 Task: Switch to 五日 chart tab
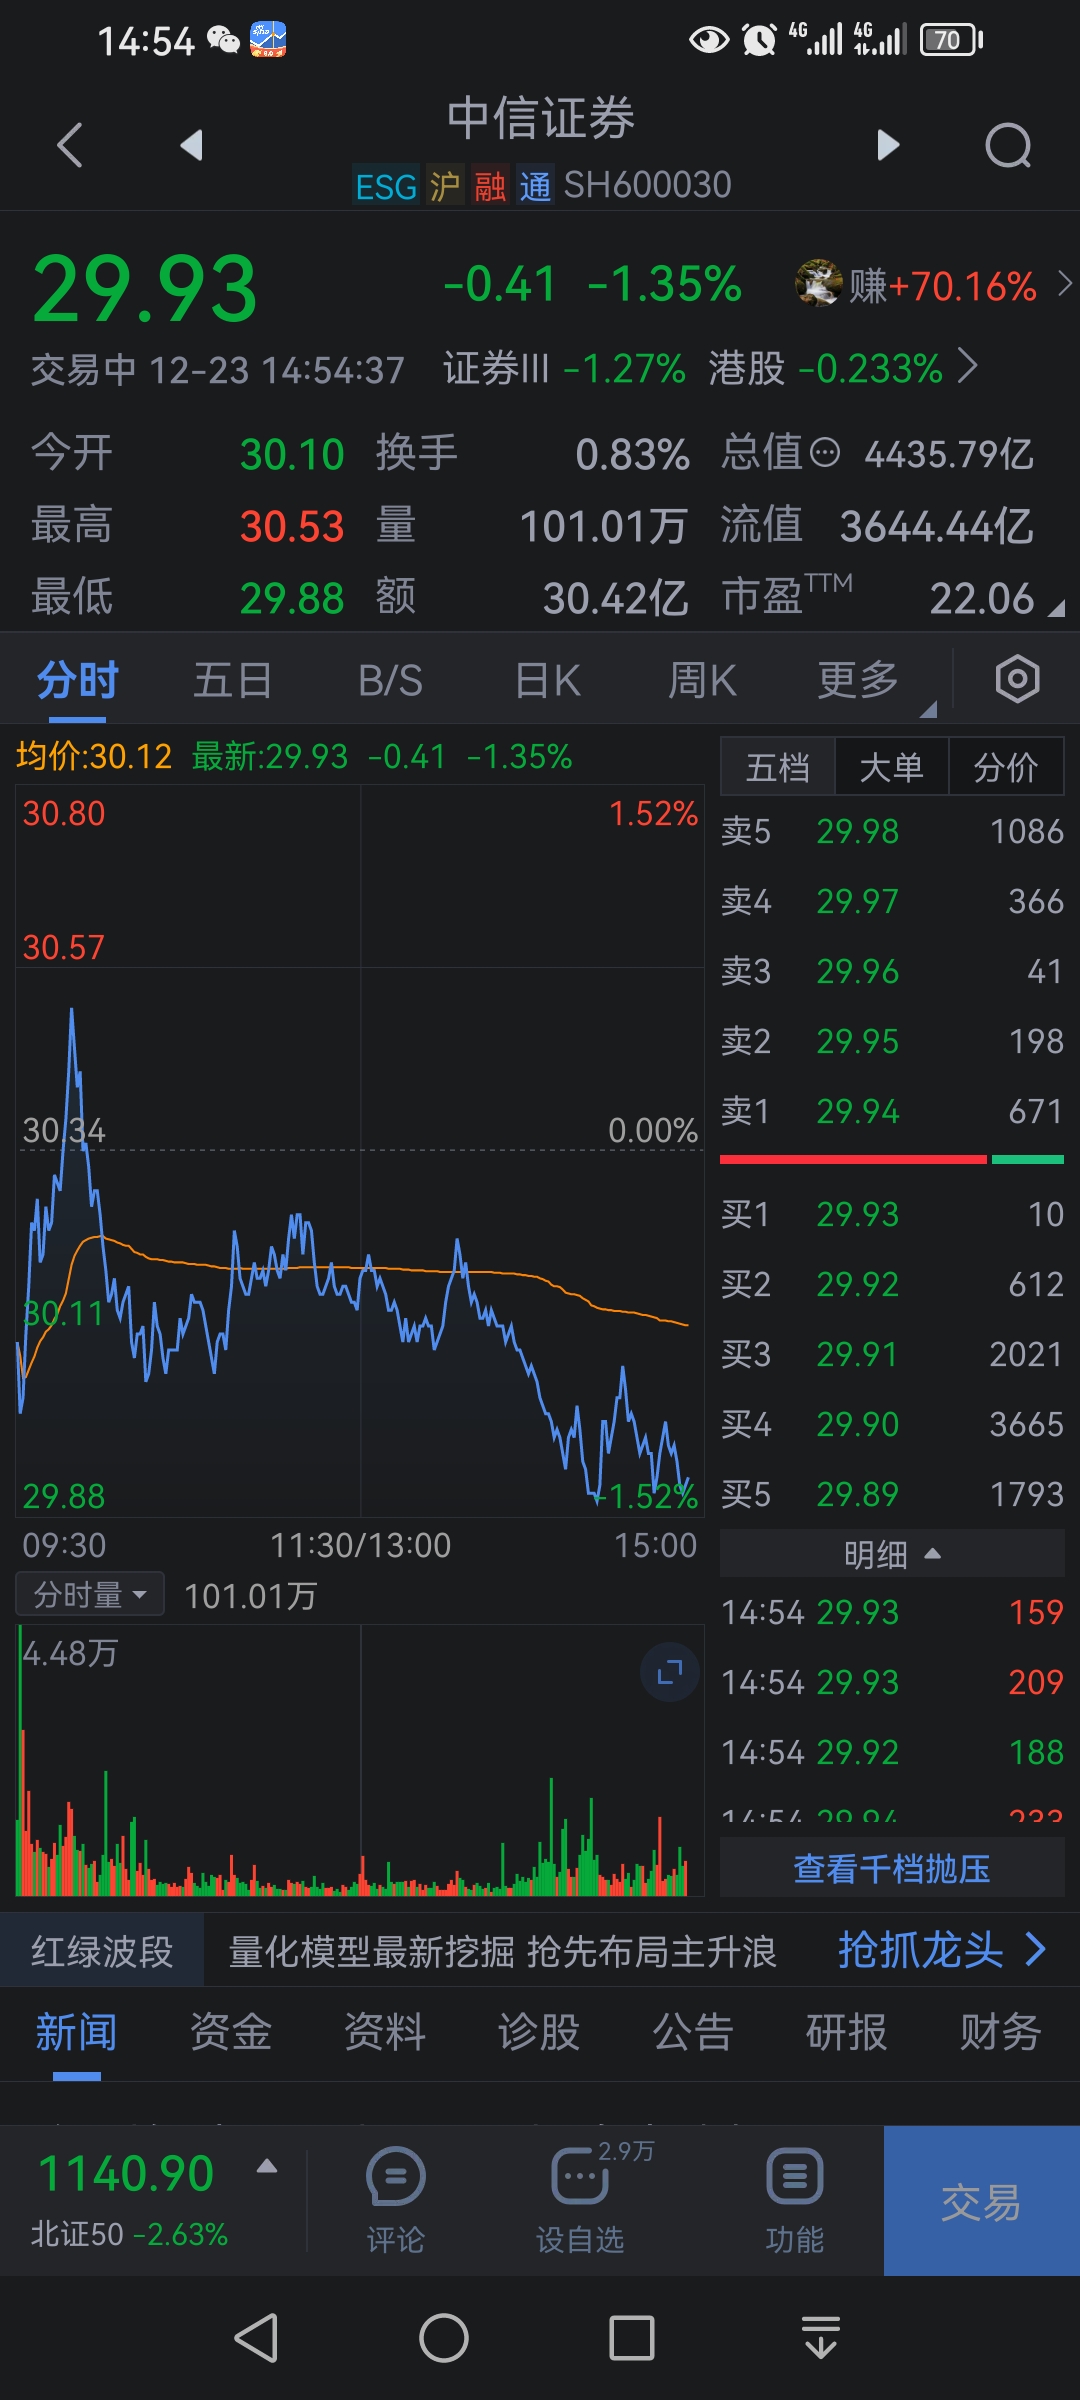pos(233,681)
